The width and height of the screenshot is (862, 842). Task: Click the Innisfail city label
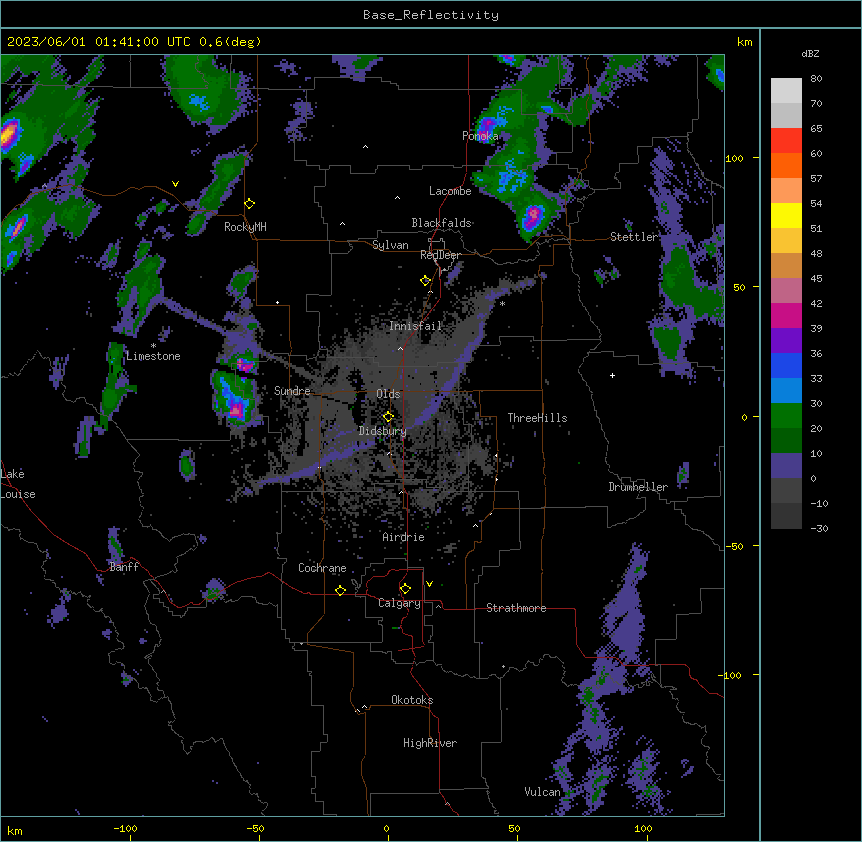(415, 326)
